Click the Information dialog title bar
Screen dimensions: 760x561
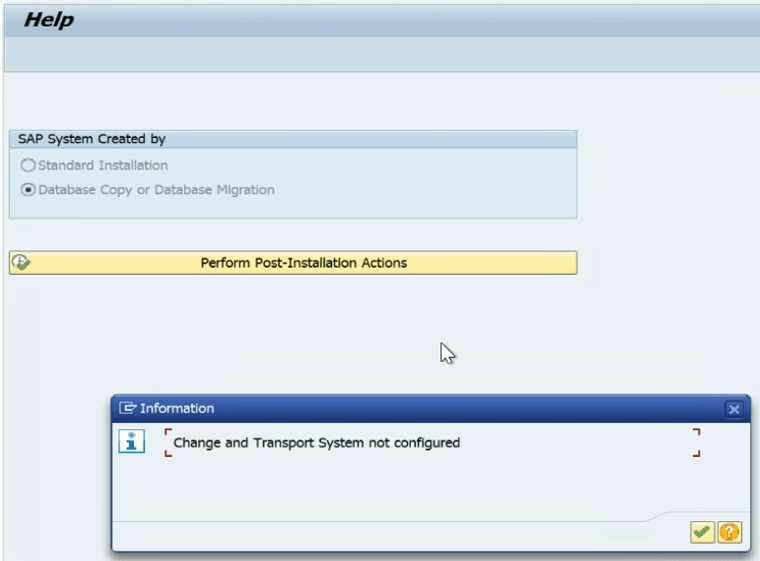point(430,409)
